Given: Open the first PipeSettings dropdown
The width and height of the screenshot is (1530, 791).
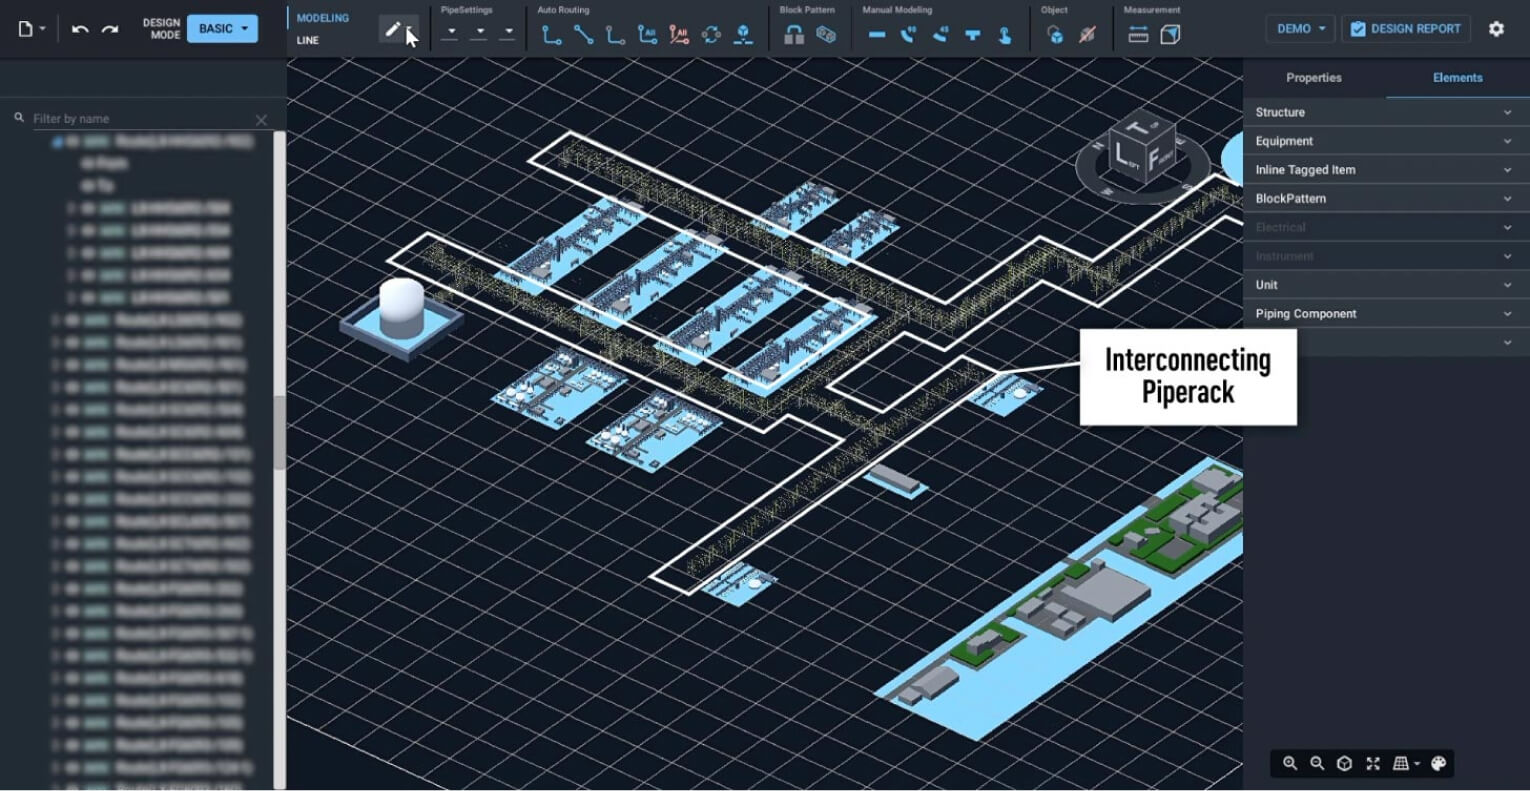Looking at the screenshot, I should tap(451, 33).
